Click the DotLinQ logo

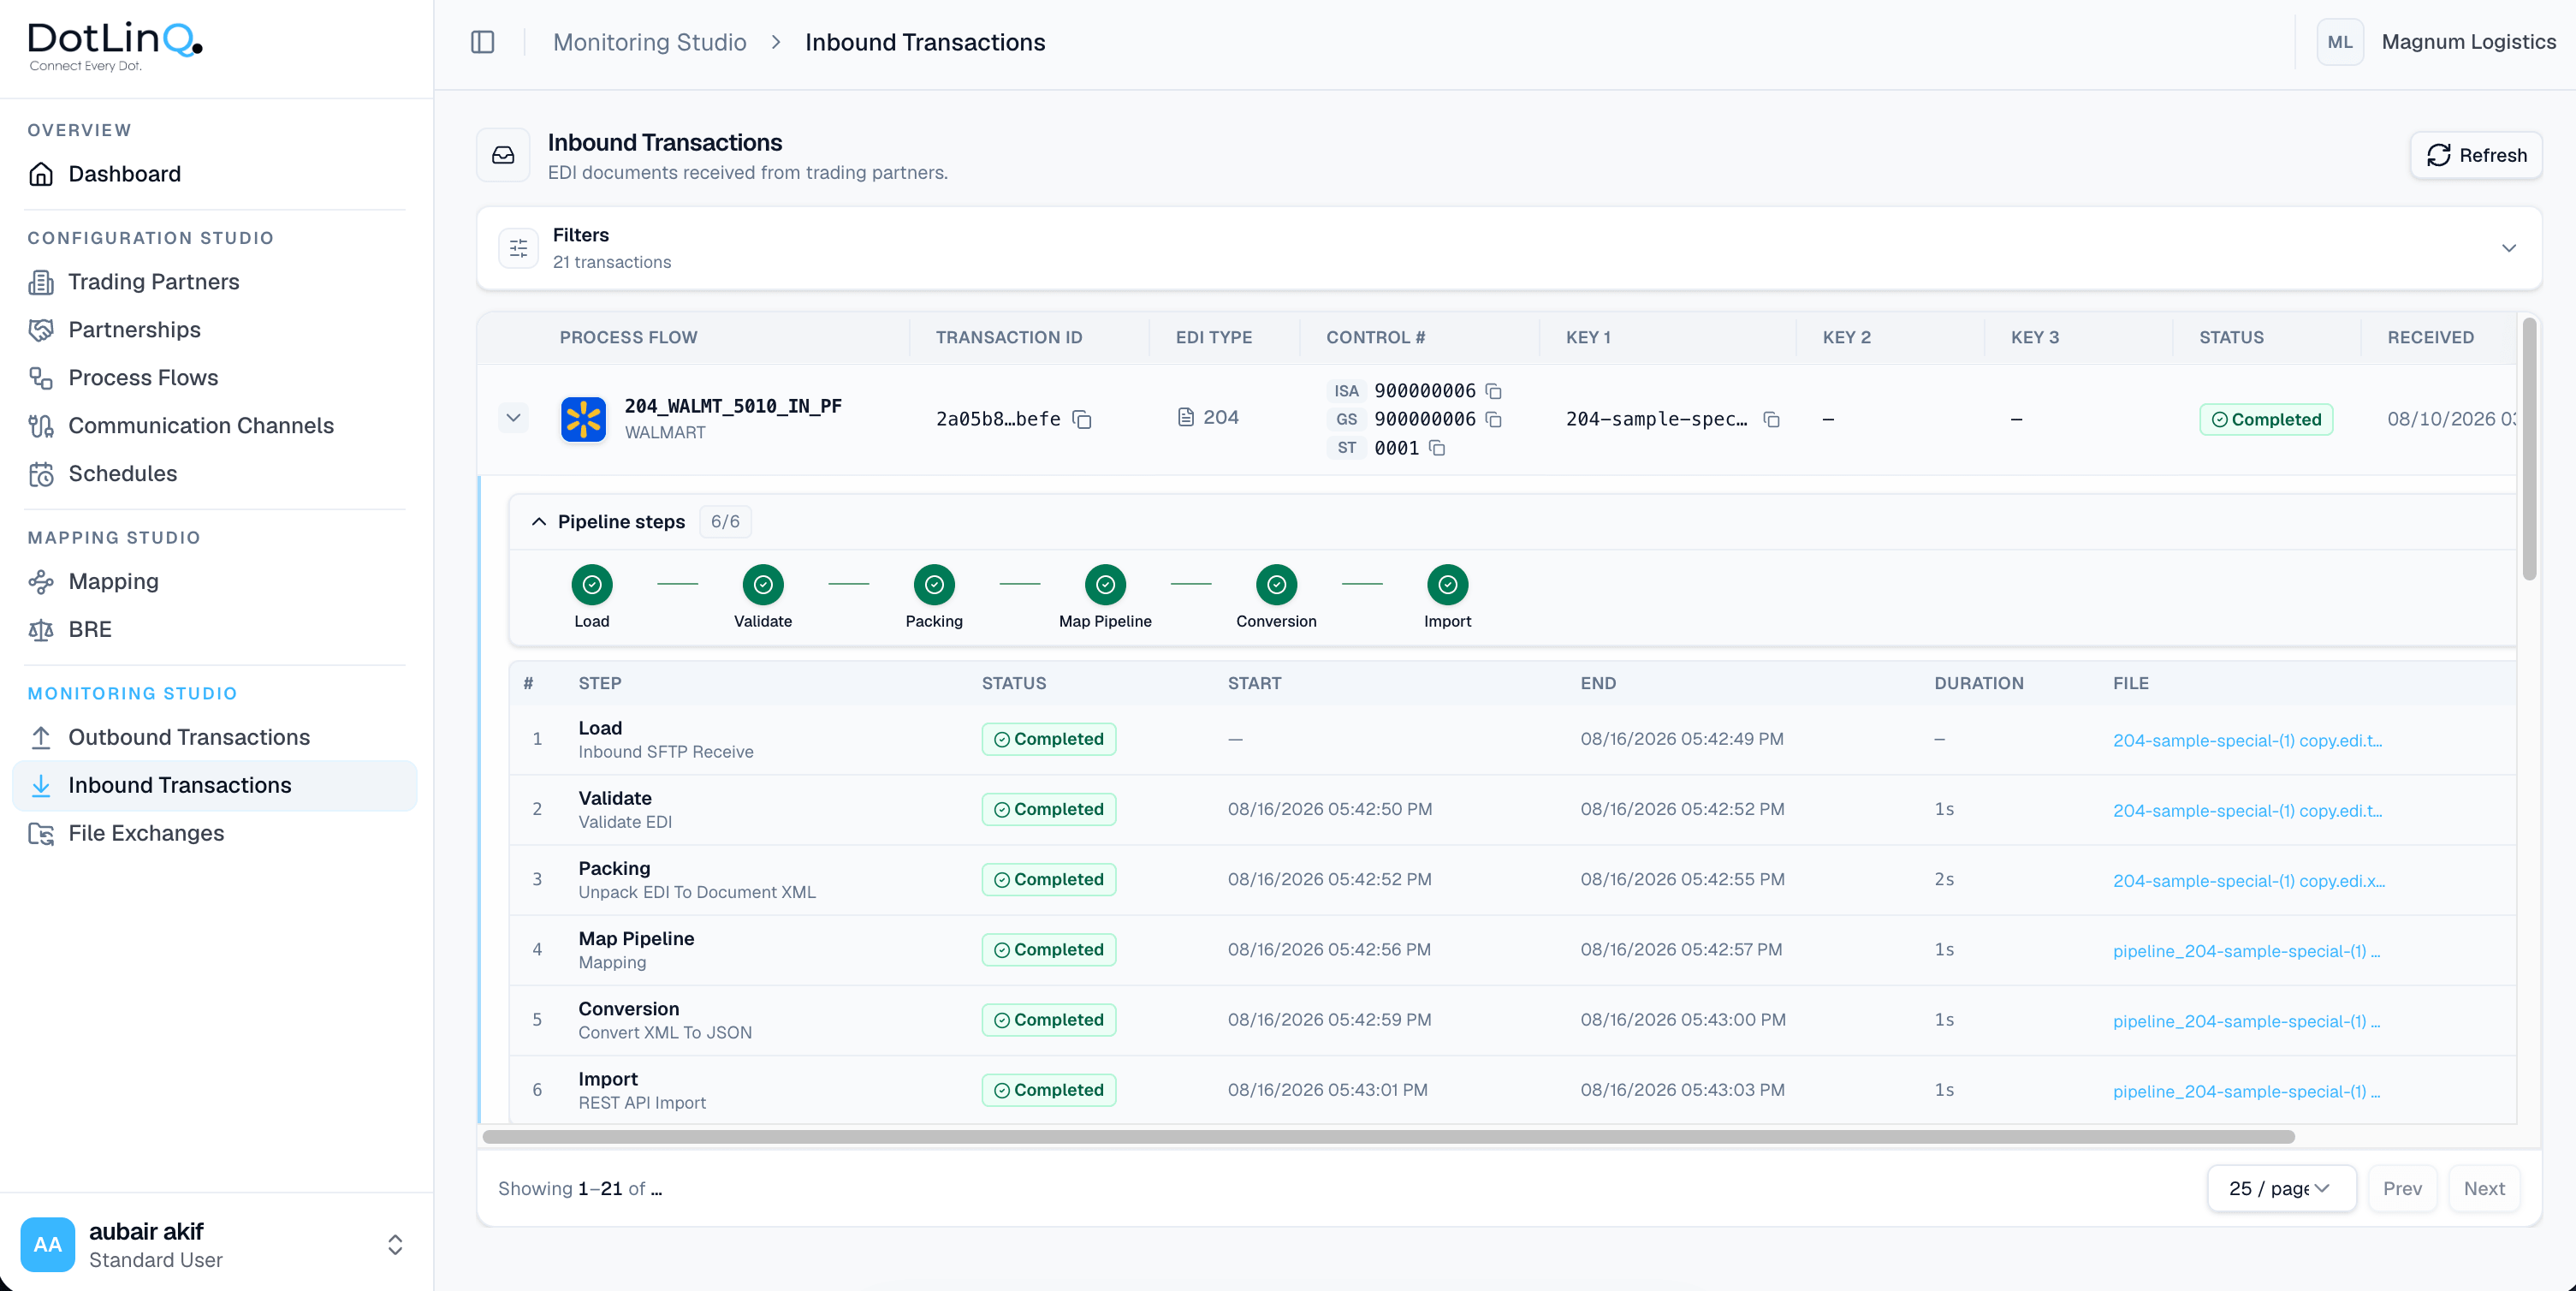(115, 47)
